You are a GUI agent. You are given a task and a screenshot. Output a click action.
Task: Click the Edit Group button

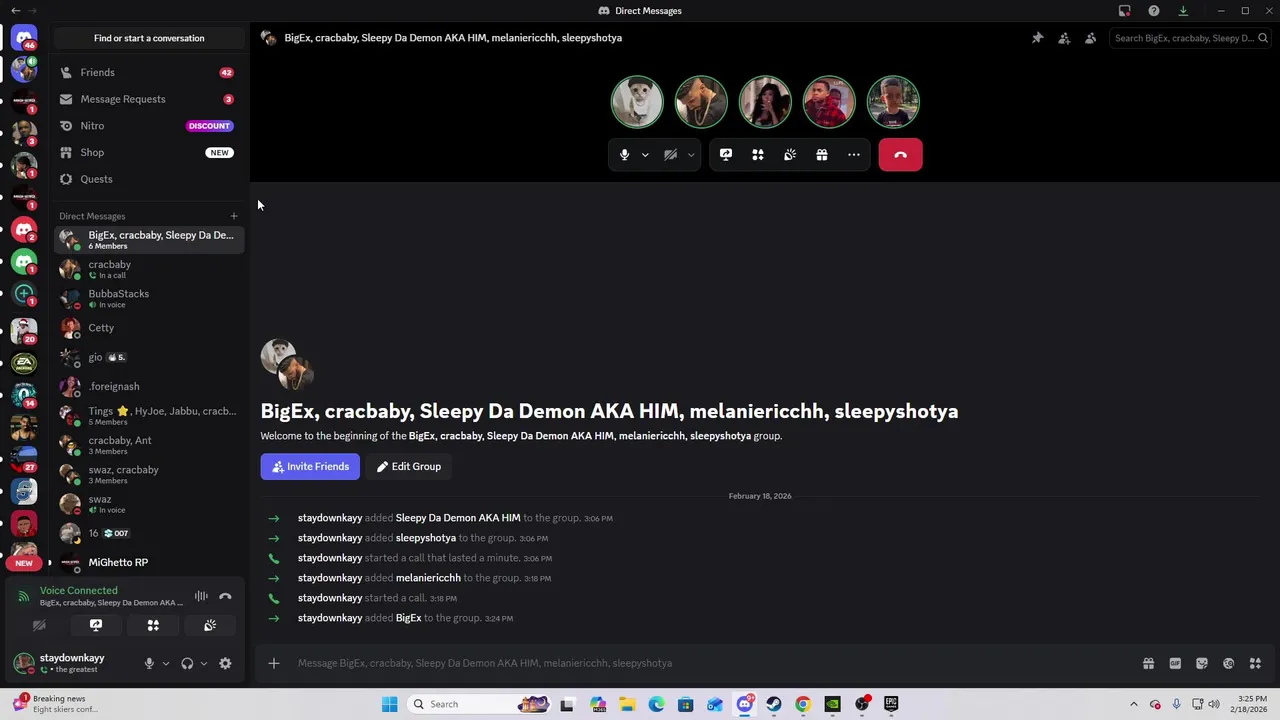click(x=408, y=467)
